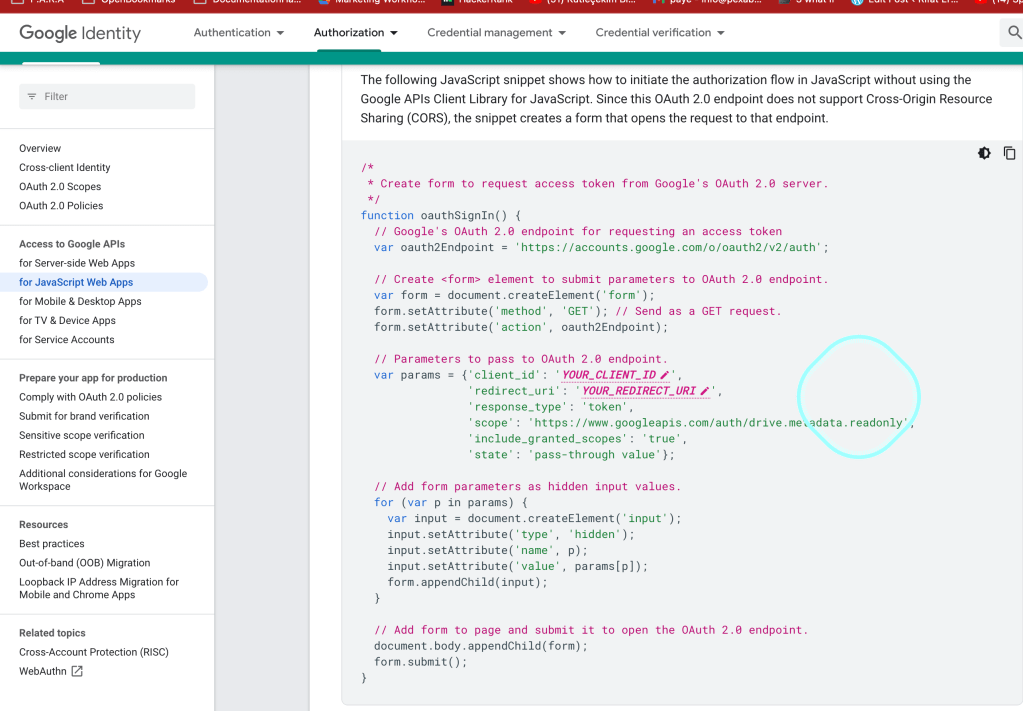The width and height of the screenshot is (1023, 711).
Task: Select for Server-side Web Apps
Action: (77, 263)
